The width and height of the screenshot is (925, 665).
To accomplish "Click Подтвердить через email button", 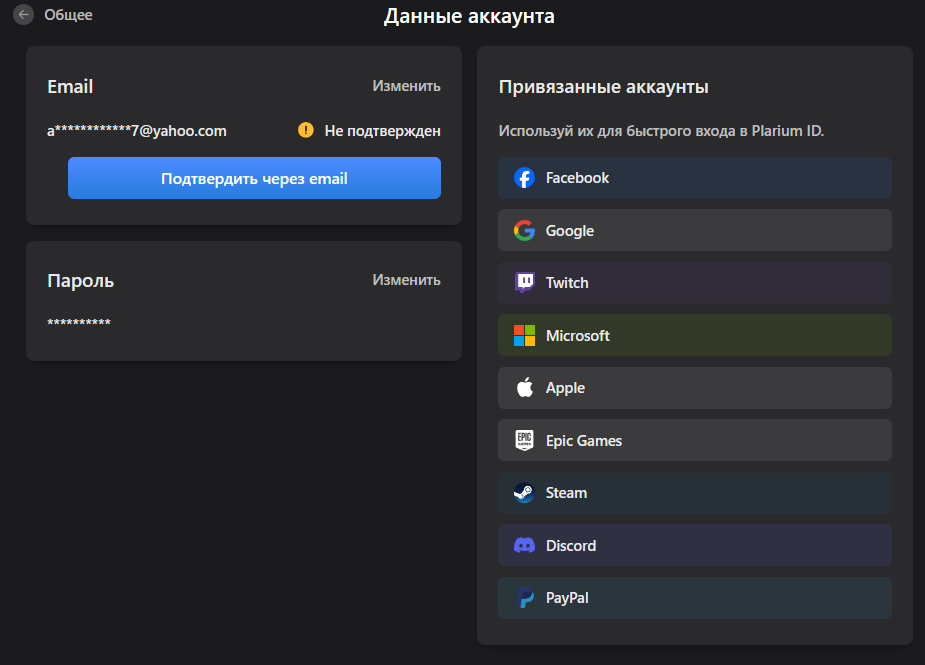I will [x=254, y=178].
